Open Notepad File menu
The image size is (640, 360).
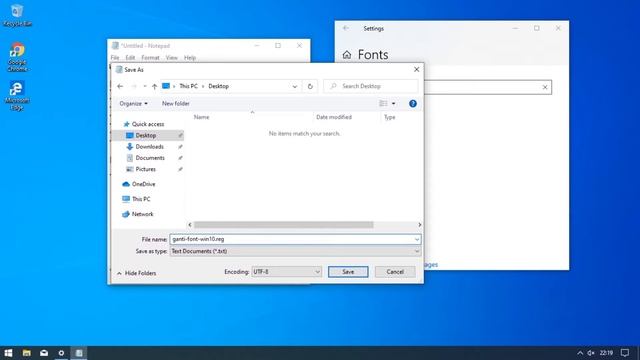tap(115, 58)
